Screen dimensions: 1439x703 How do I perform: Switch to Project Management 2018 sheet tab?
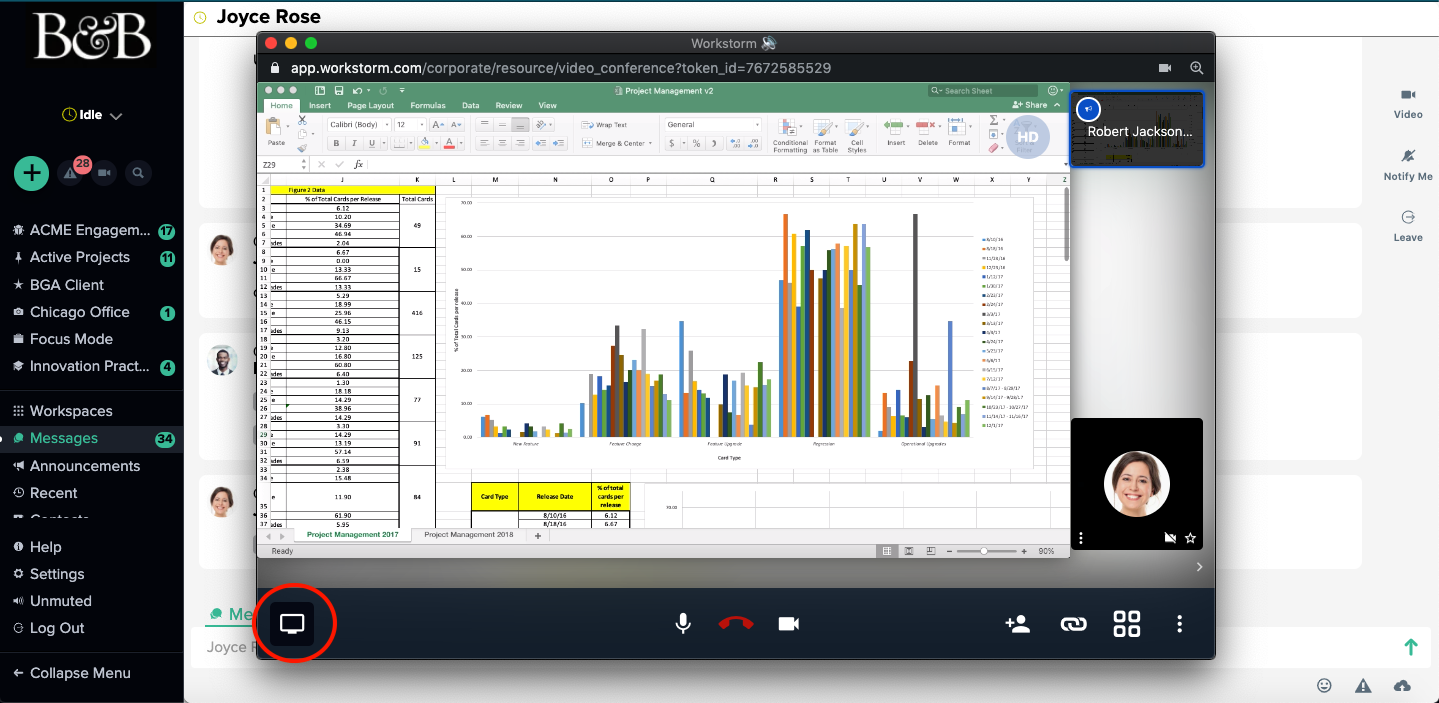[x=469, y=535]
